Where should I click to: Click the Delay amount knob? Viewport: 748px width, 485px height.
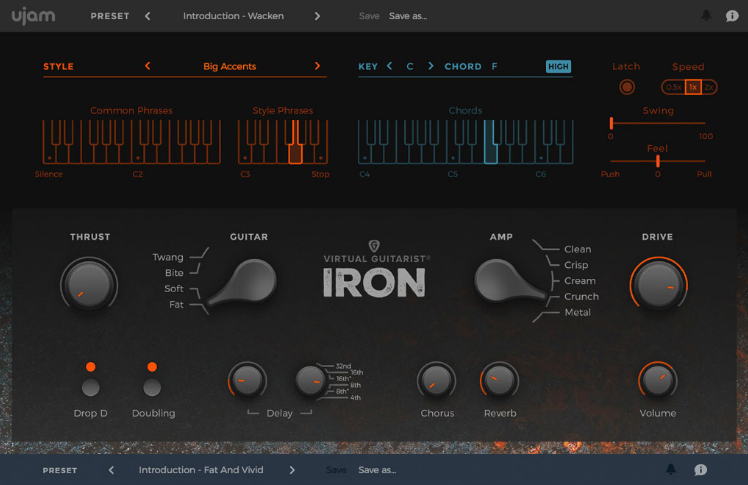click(247, 381)
